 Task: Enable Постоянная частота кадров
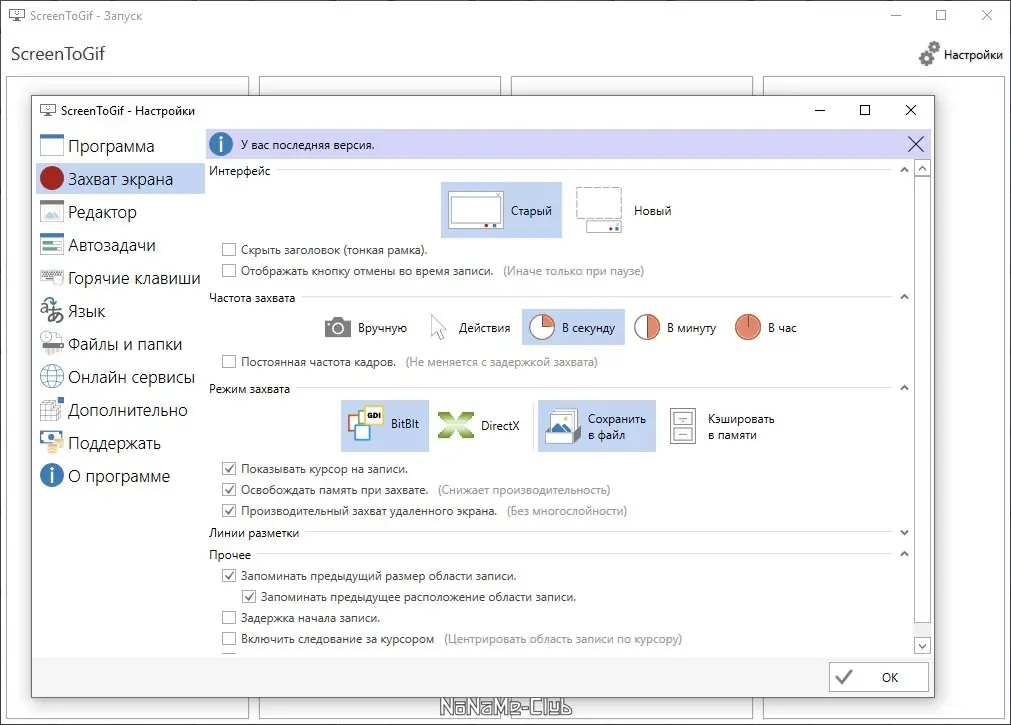click(x=229, y=361)
